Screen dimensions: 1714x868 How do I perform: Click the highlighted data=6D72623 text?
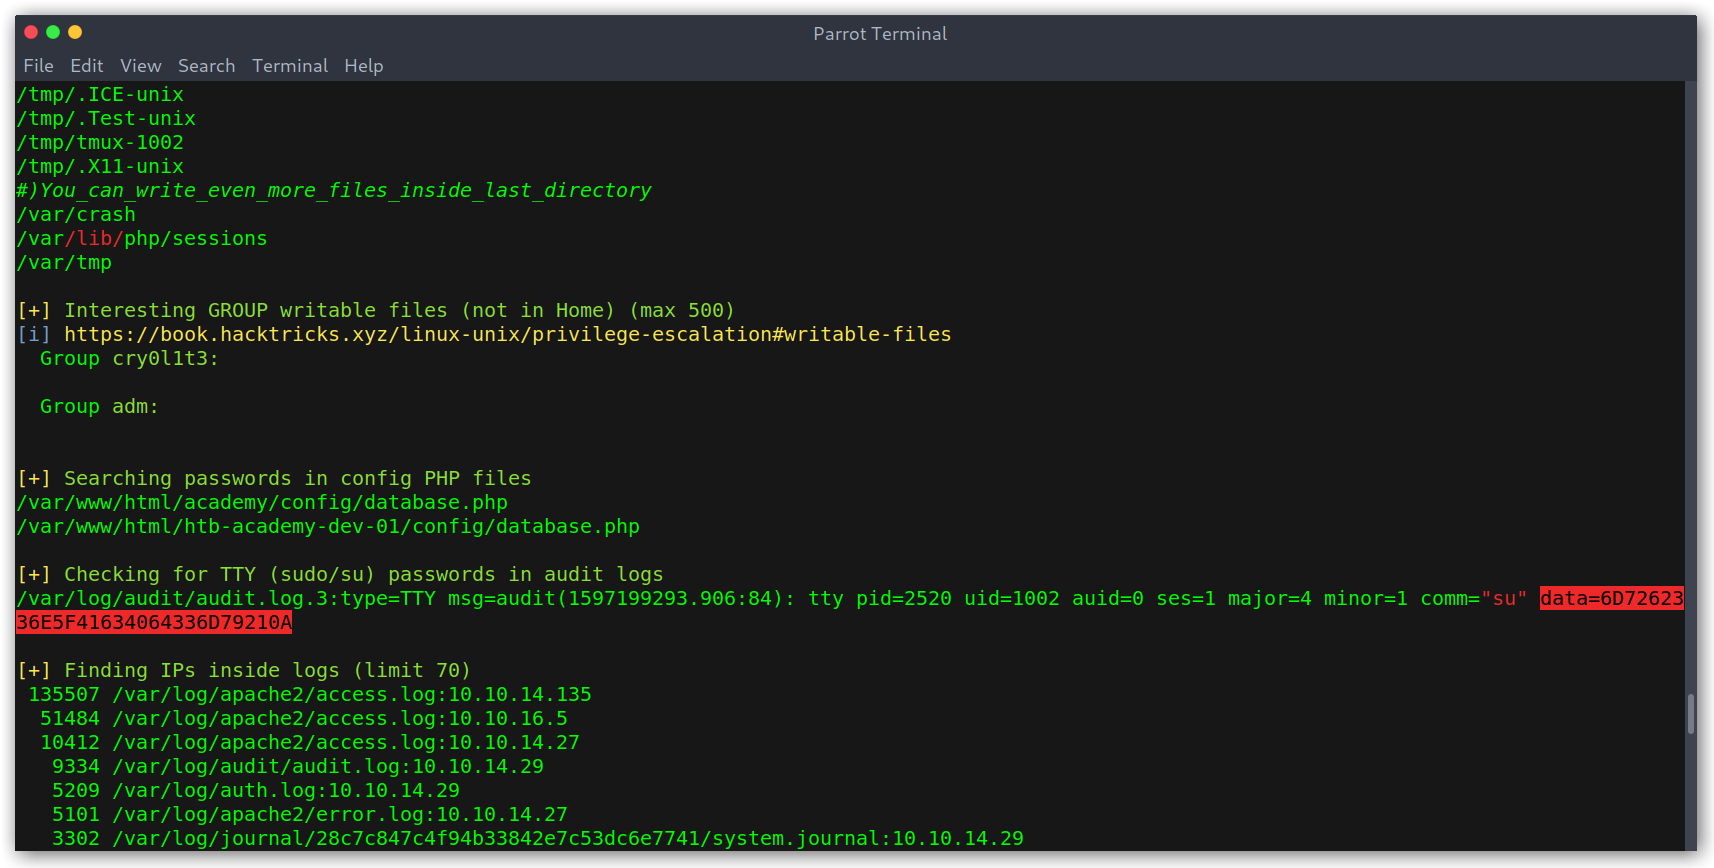[1612, 598]
